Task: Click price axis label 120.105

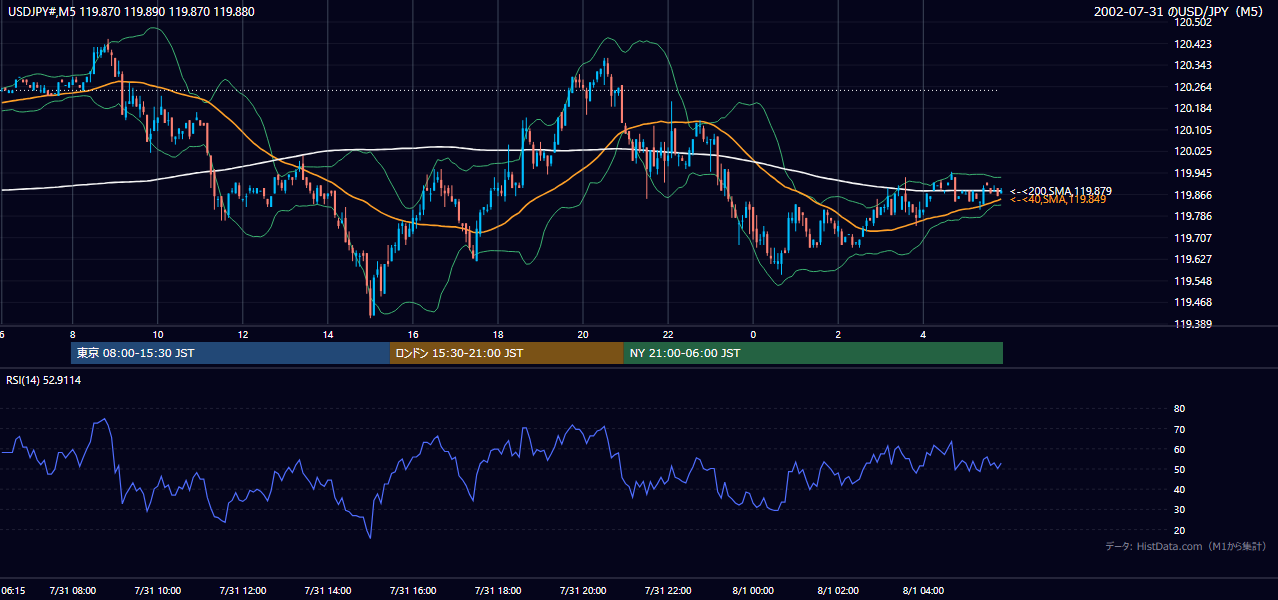Action: (1193, 130)
